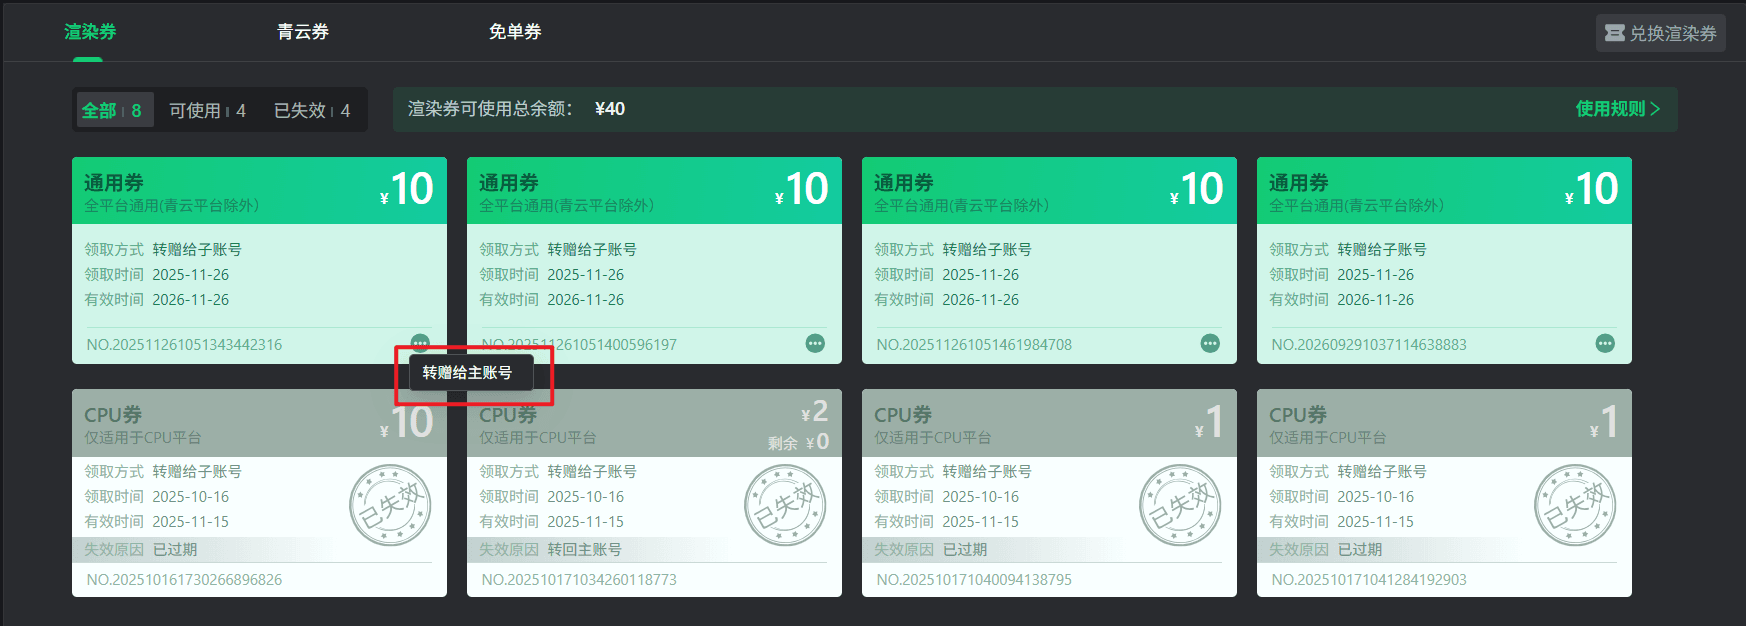1746x626 pixels.
Task: Click the 通用券 title above coupon ending 638883
Action: (1299, 183)
